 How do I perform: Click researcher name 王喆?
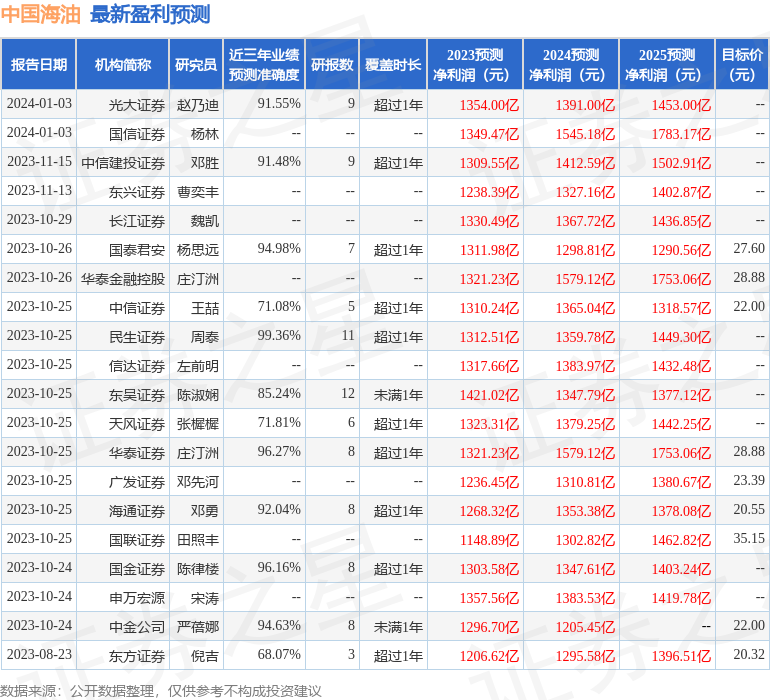(x=205, y=308)
